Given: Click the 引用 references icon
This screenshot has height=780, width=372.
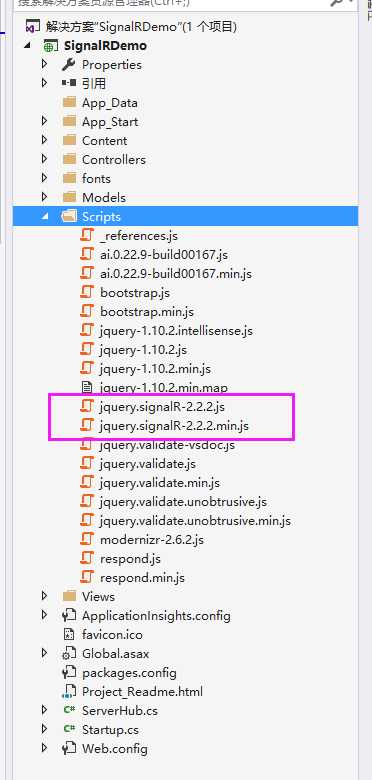Looking at the screenshot, I should (69, 84).
